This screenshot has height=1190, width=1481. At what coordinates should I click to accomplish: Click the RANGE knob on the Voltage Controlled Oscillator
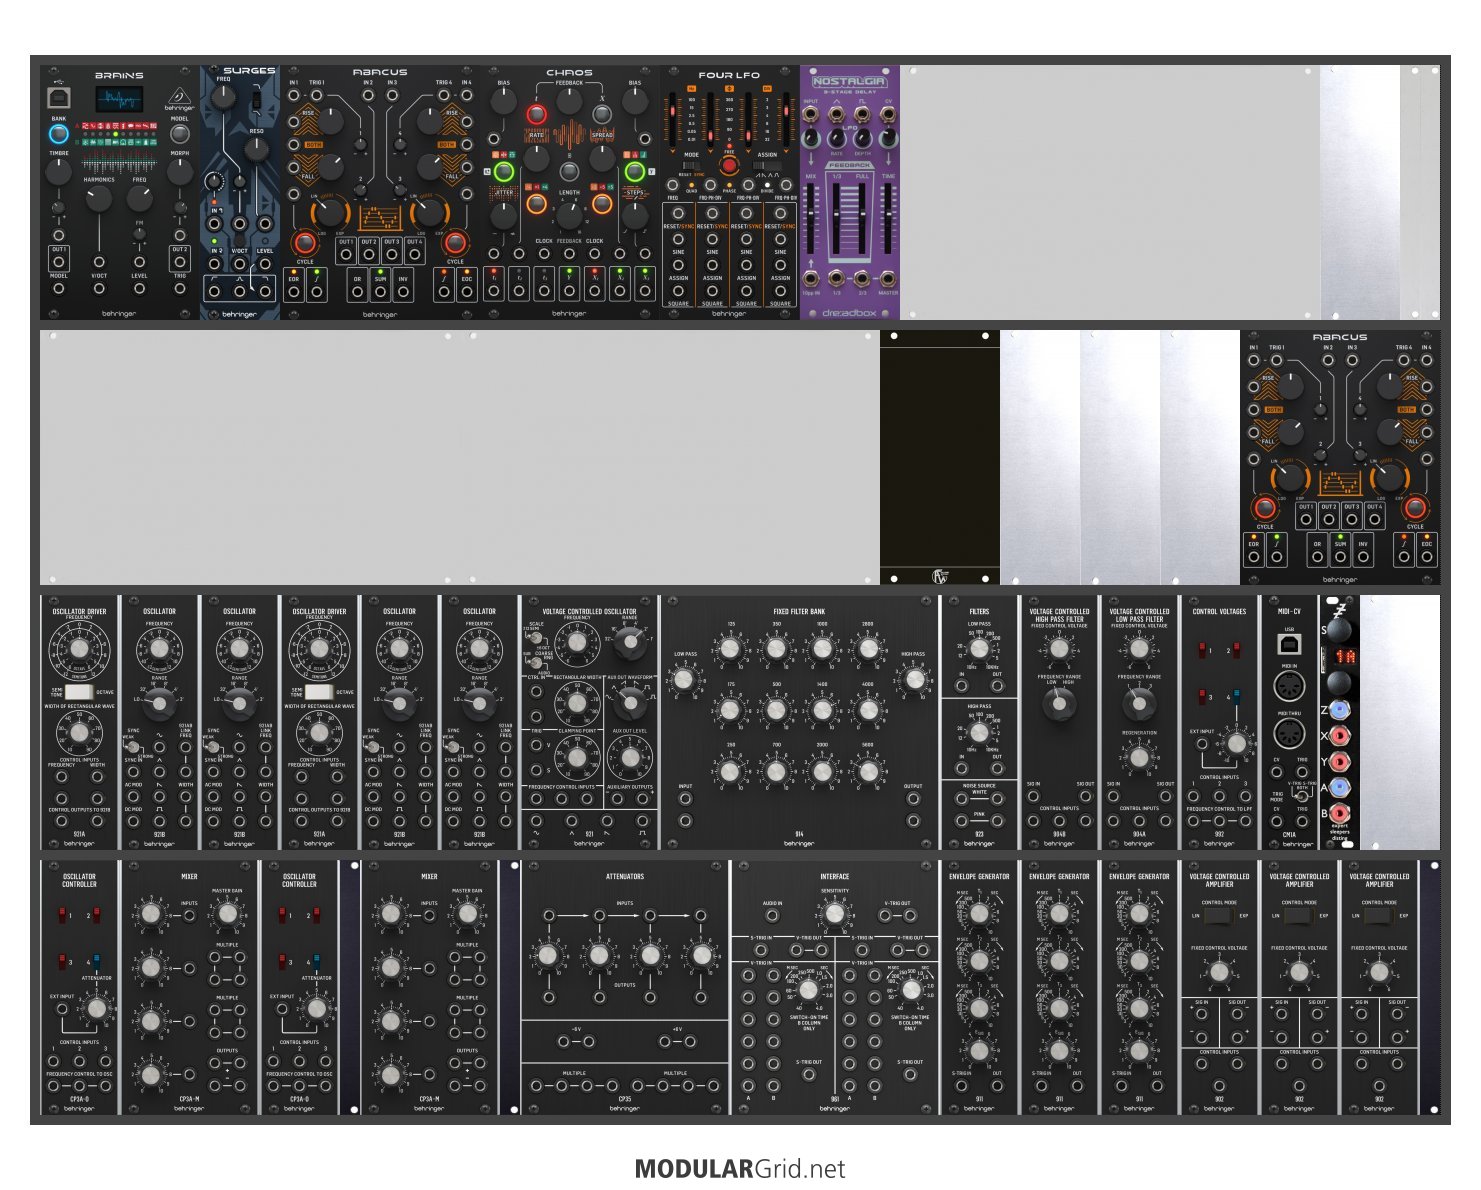[x=629, y=645]
